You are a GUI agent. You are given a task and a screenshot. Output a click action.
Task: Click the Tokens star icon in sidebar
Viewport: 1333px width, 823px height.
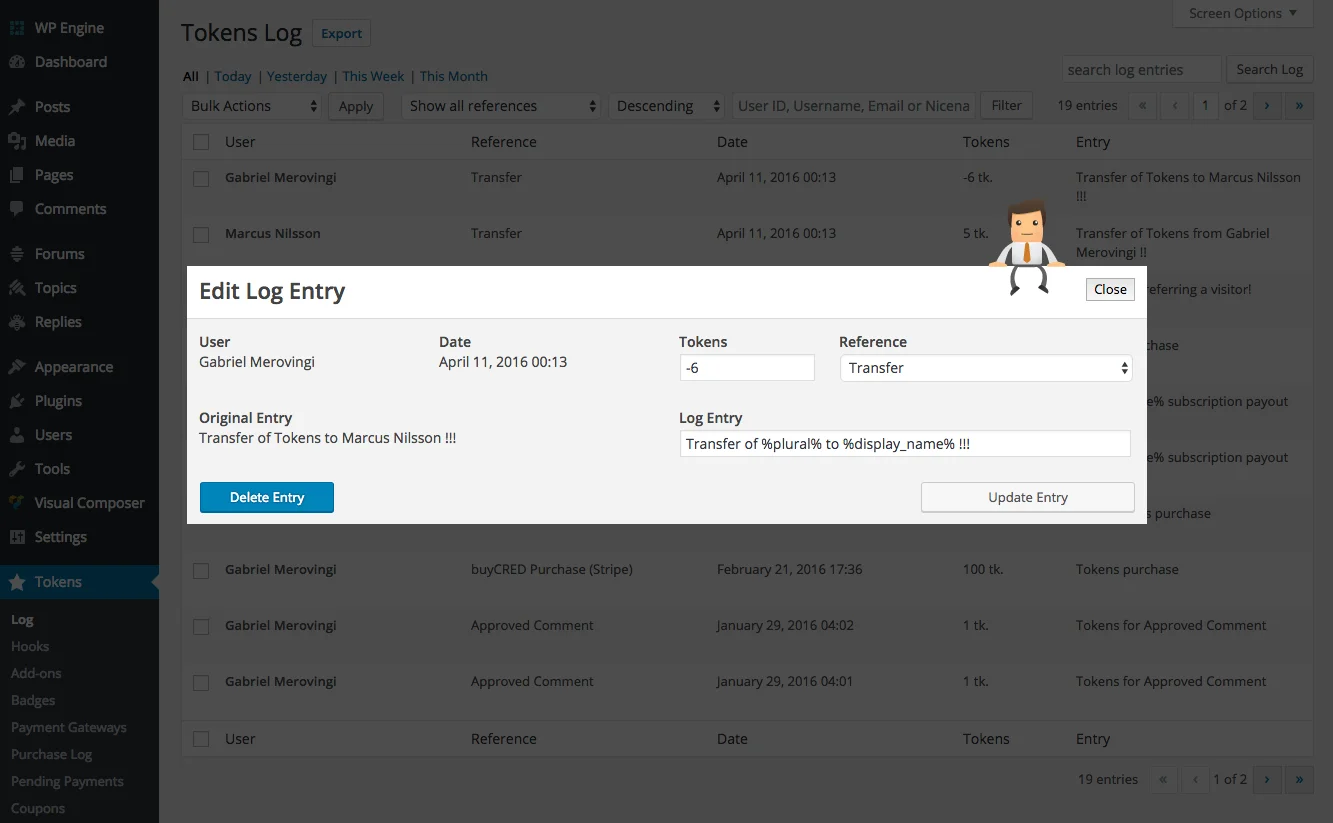[x=18, y=581]
